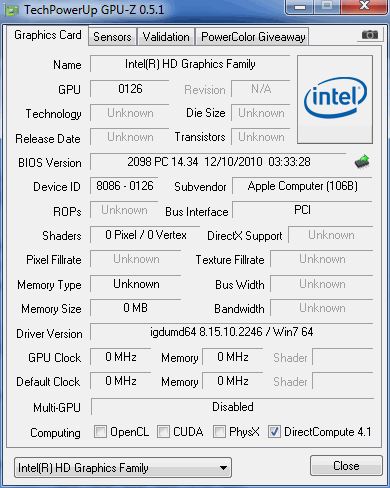This screenshot has width=390, height=488.
Task: Select the PowerColor Giveaway tab
Action: click(x=253, y=37)
